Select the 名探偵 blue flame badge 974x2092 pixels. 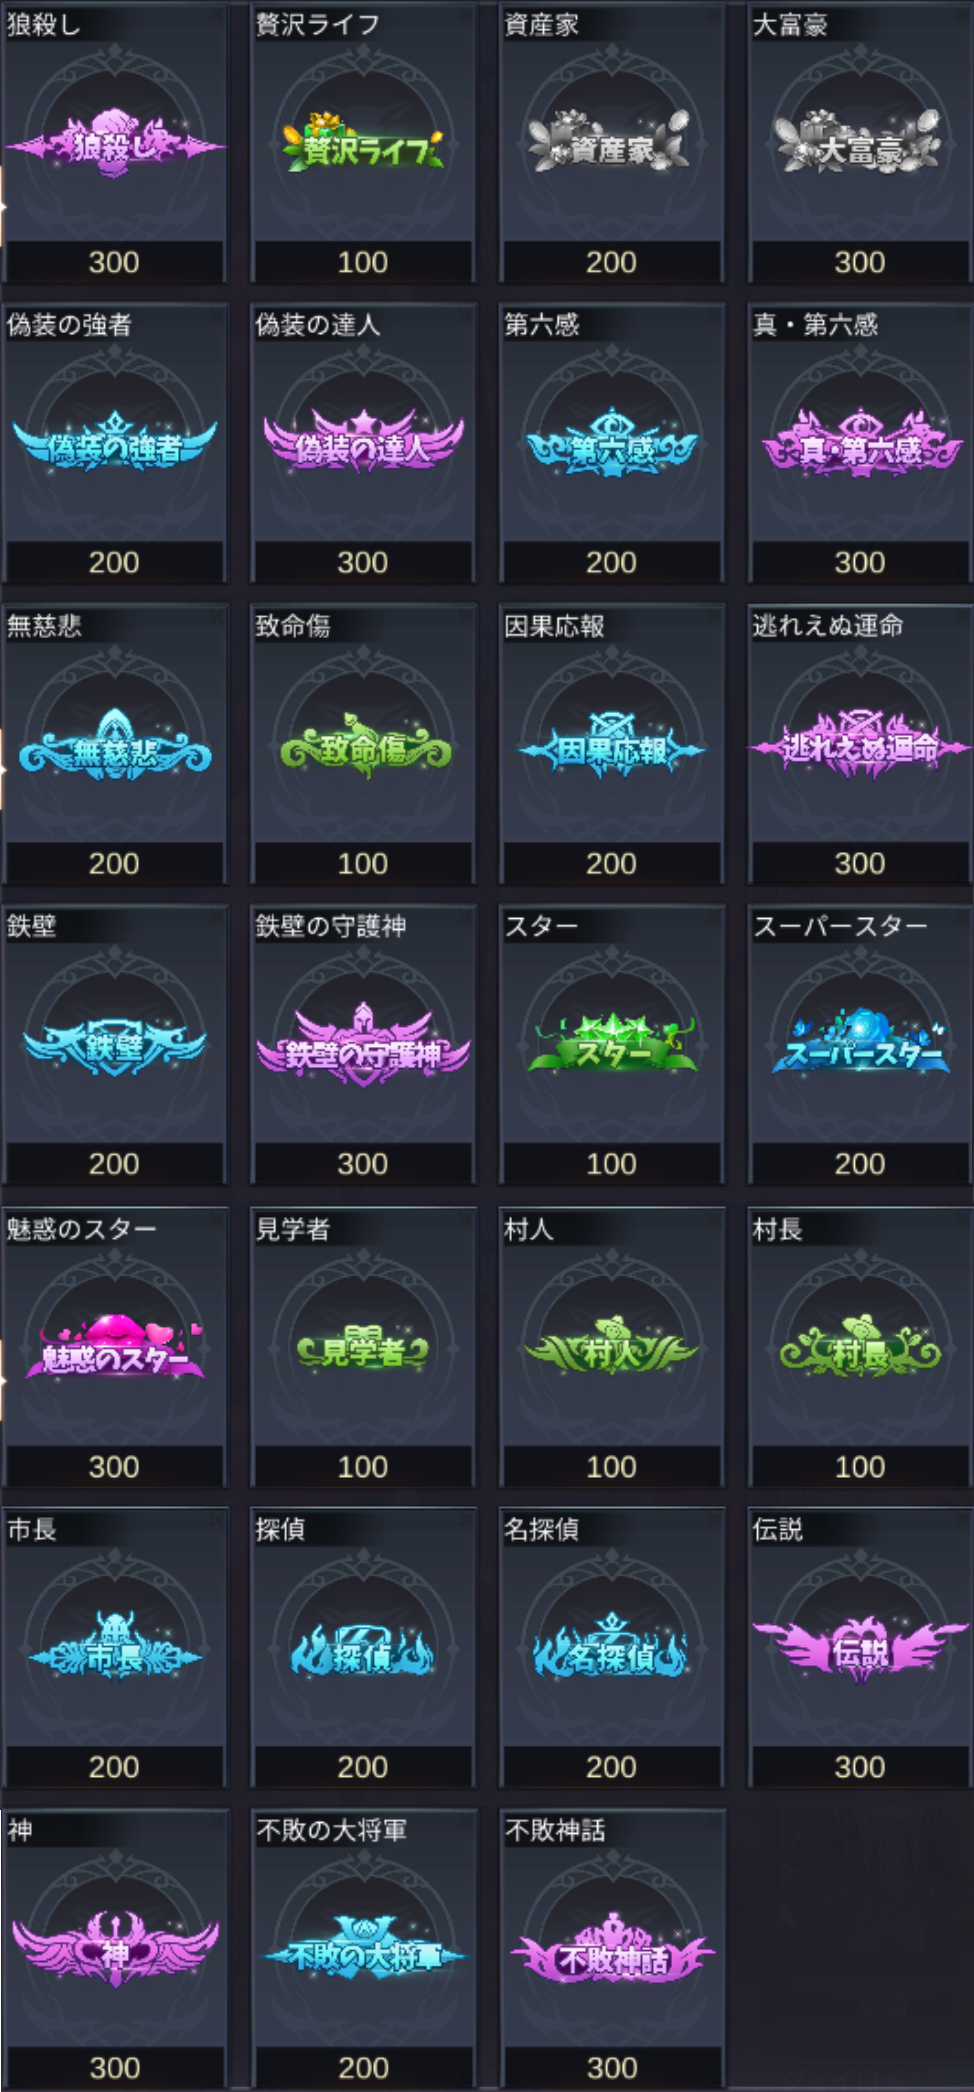pos(611,1650)
